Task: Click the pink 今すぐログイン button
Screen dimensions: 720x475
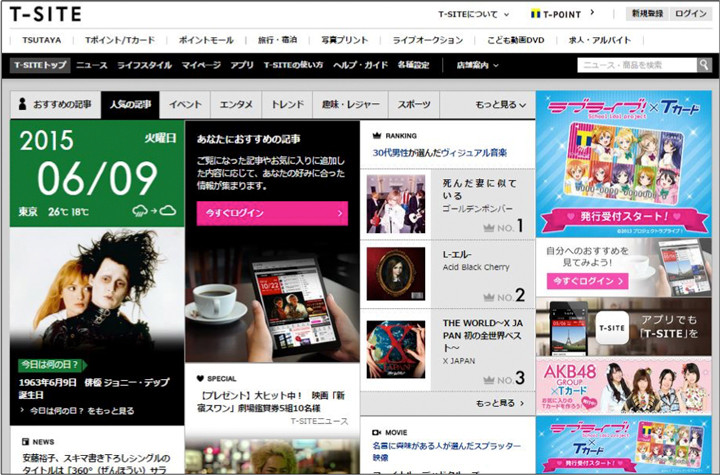Action: [272, 213]
